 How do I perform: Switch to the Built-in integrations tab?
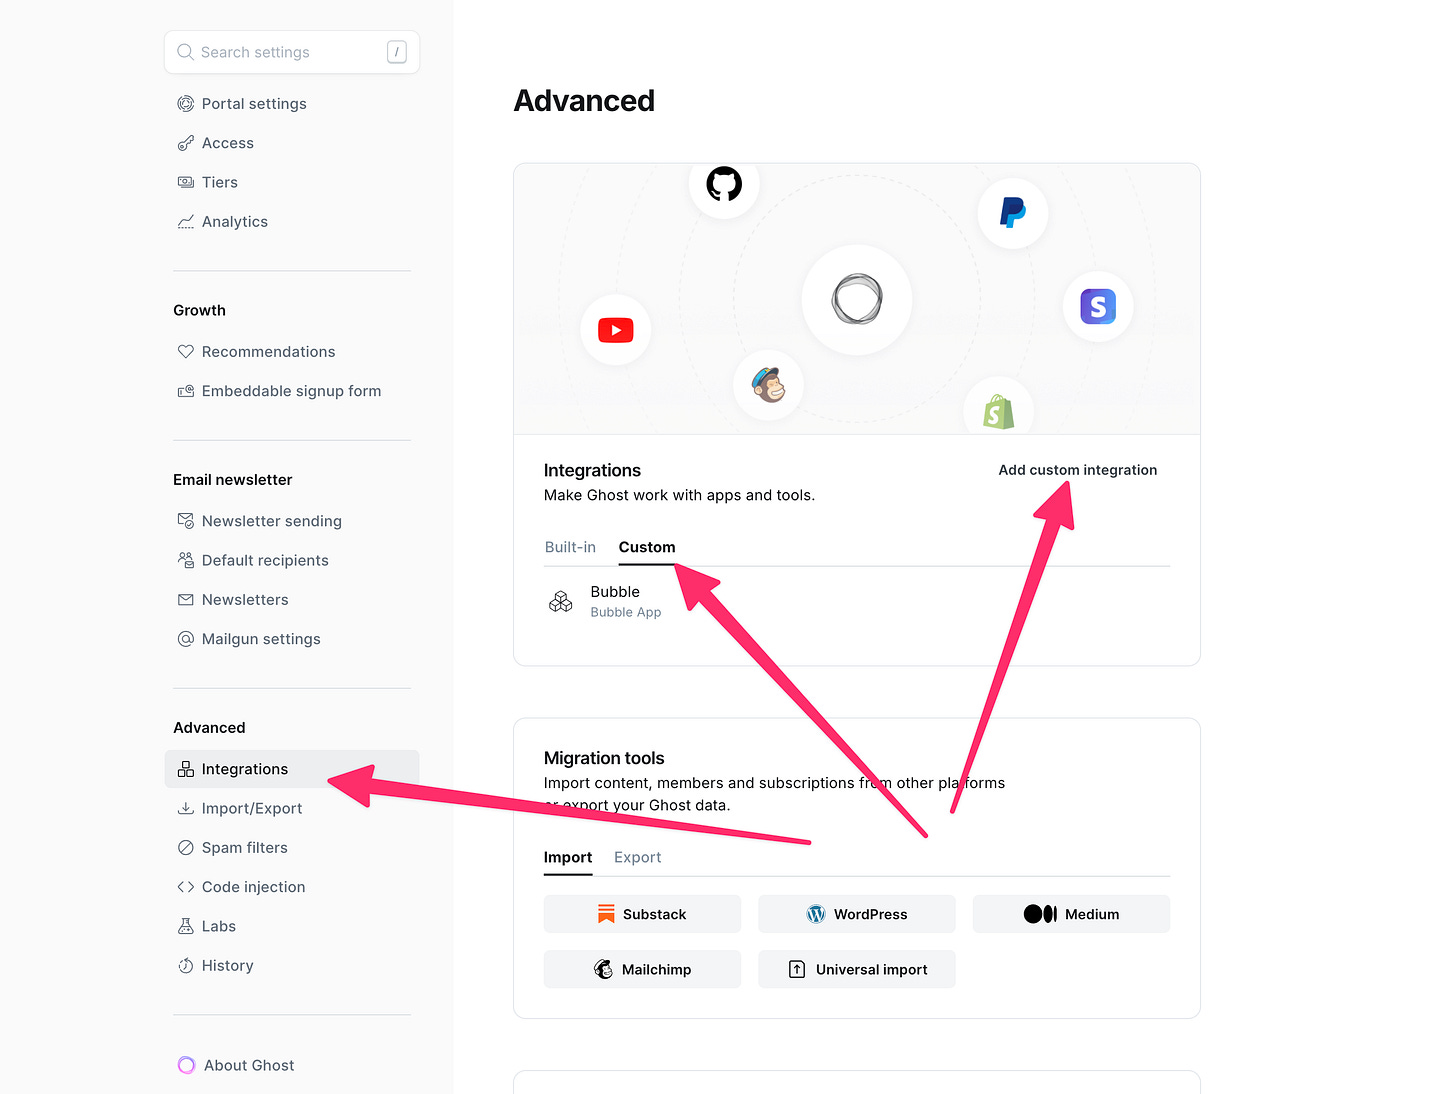(570, 547)
